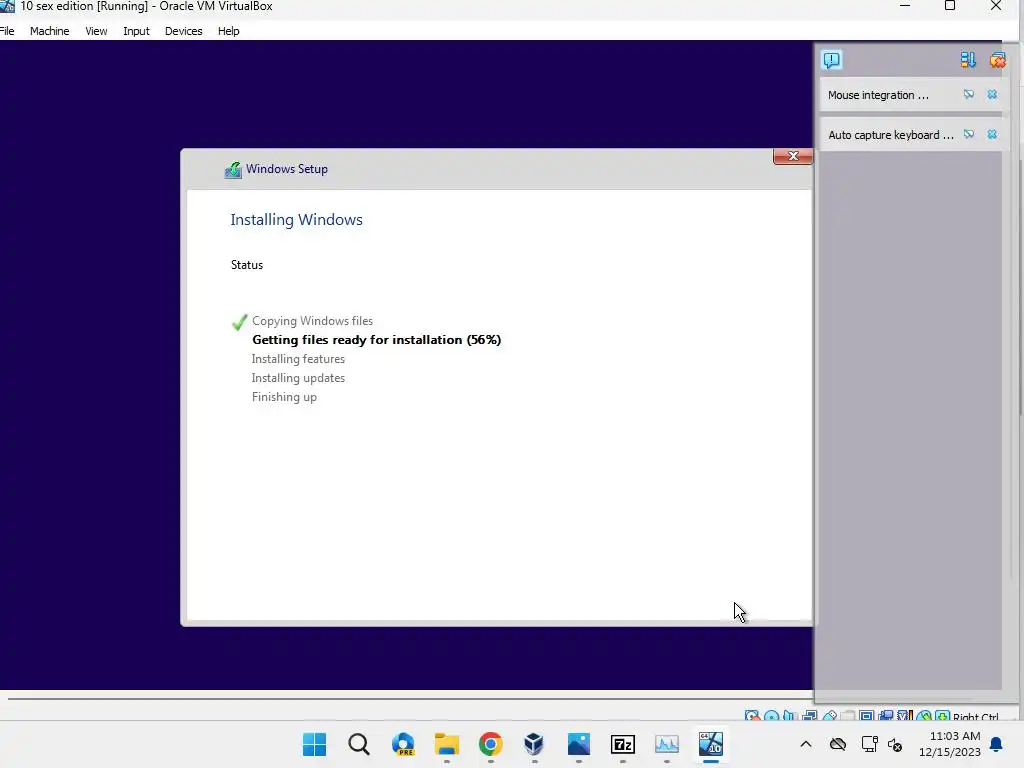The height and width of the screenshot is (768, 1024).
Task: Open 7-Zip from the taskbar
Action: [x=623, y=744]
